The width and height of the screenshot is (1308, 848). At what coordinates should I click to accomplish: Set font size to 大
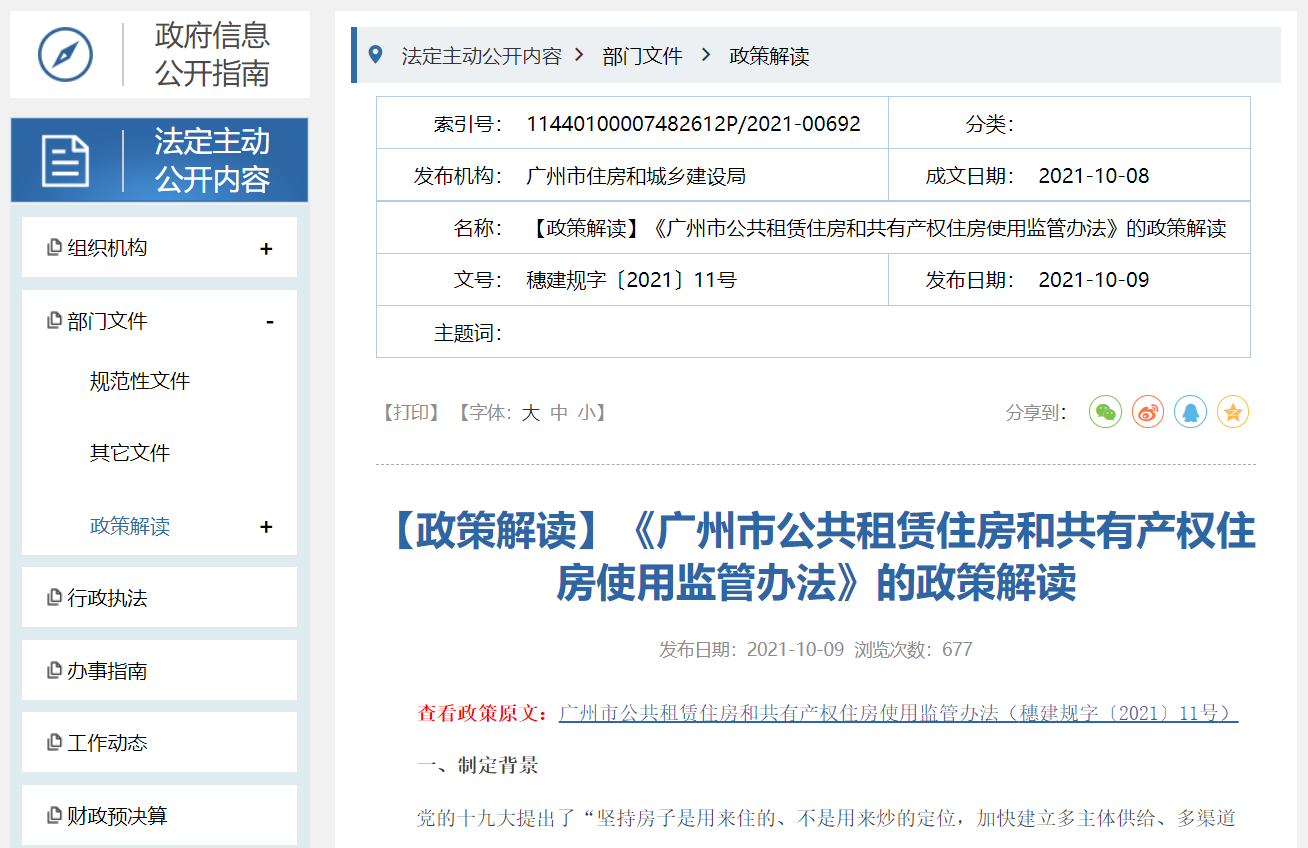point(530,413)
